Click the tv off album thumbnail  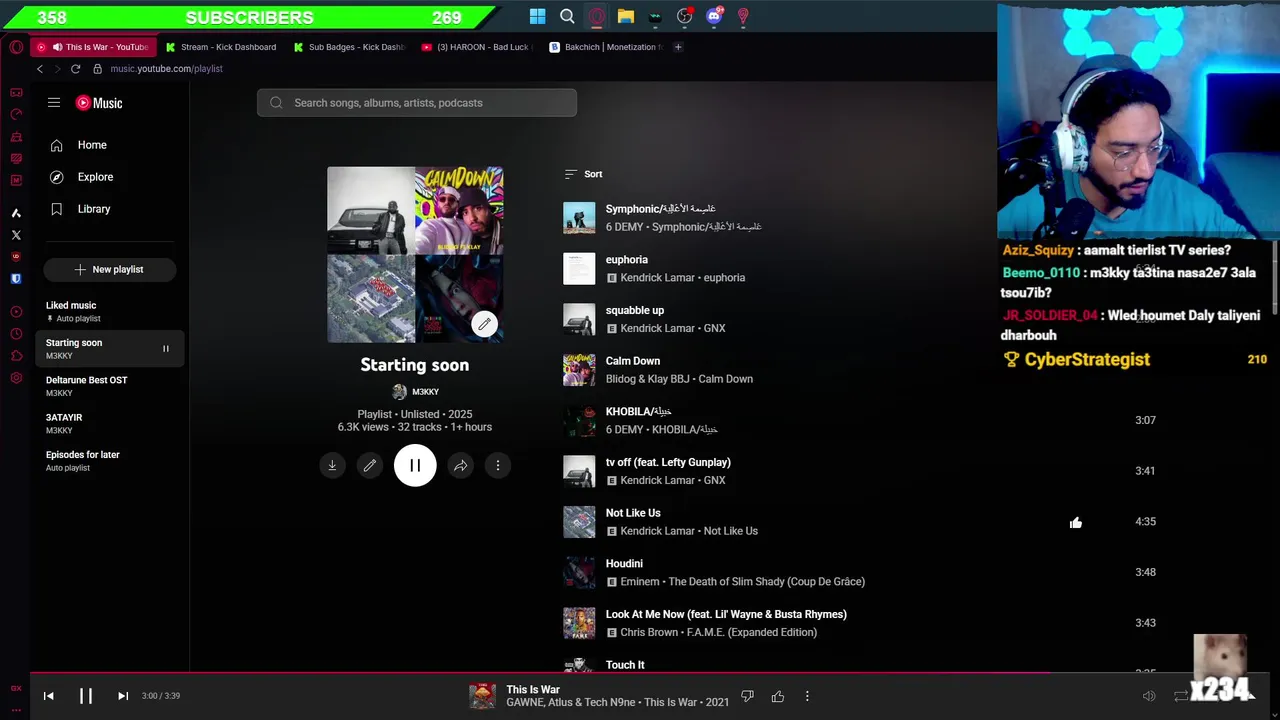(x=579, y=471)
